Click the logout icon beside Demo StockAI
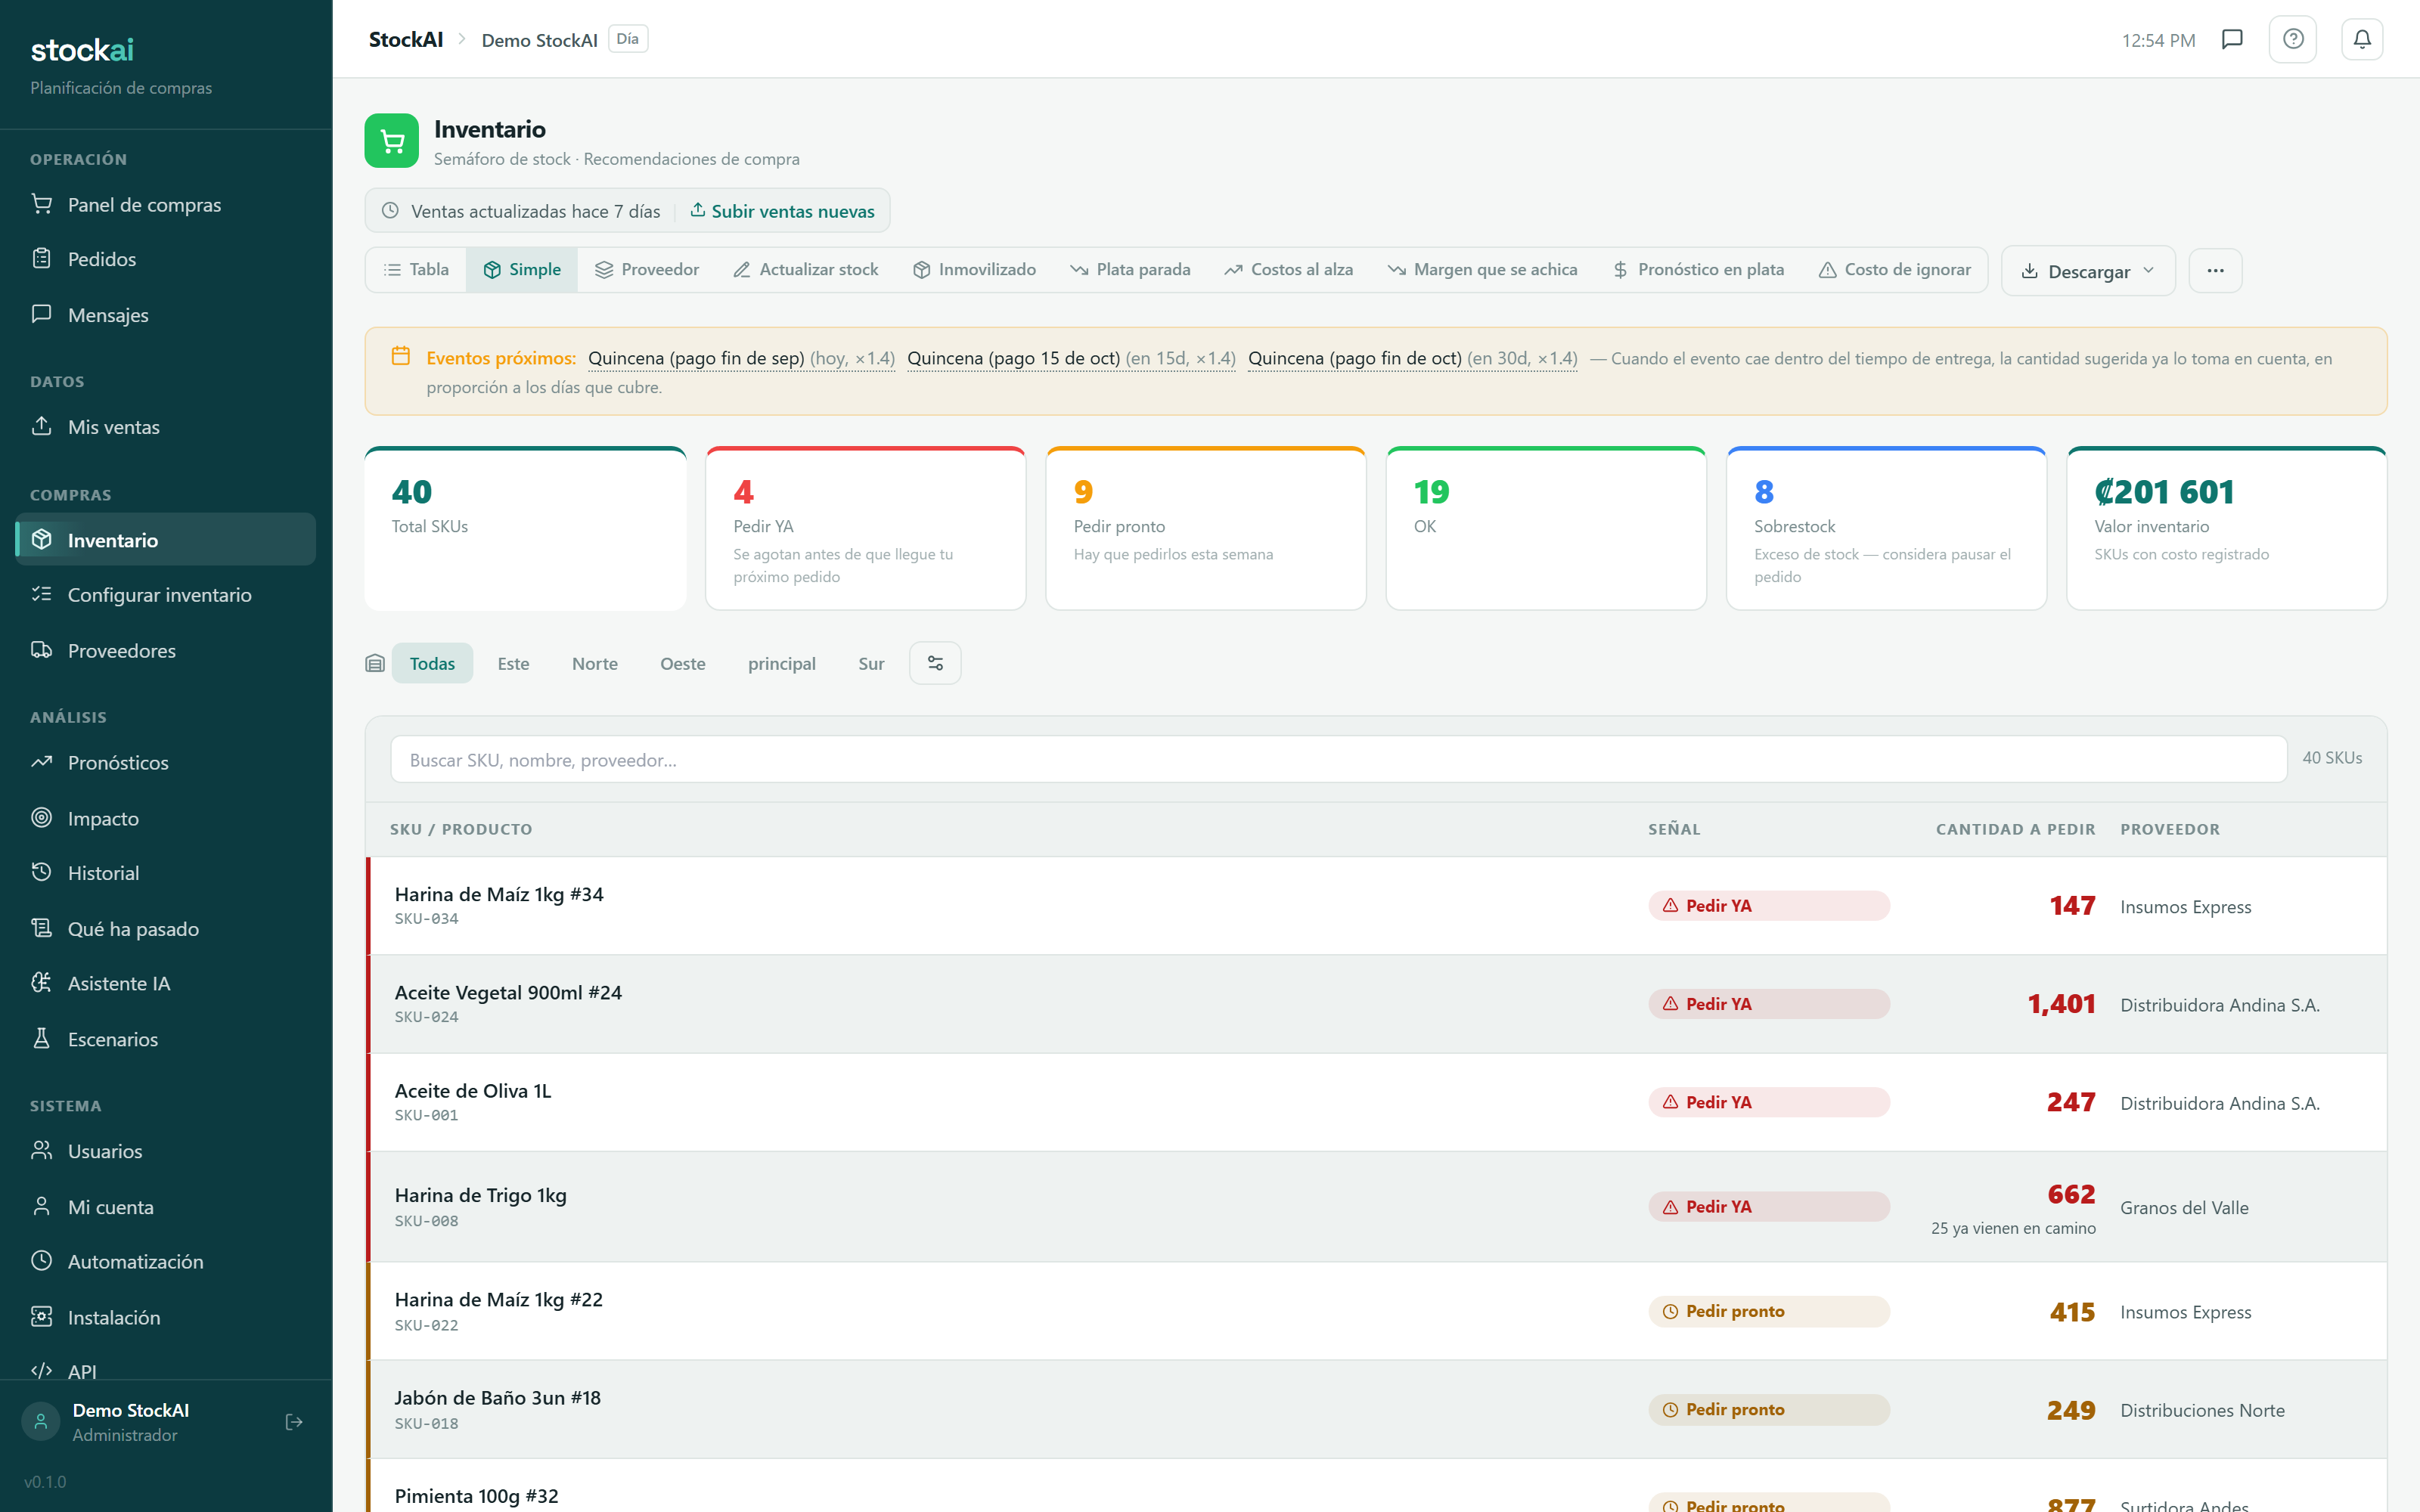 294,1422
